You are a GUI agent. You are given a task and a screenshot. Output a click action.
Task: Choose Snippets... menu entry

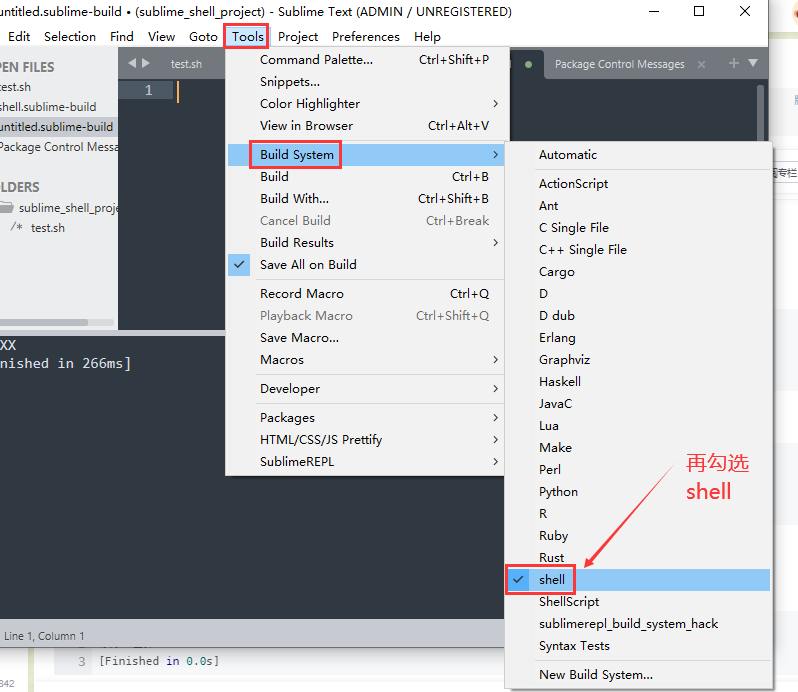[365, 82]
